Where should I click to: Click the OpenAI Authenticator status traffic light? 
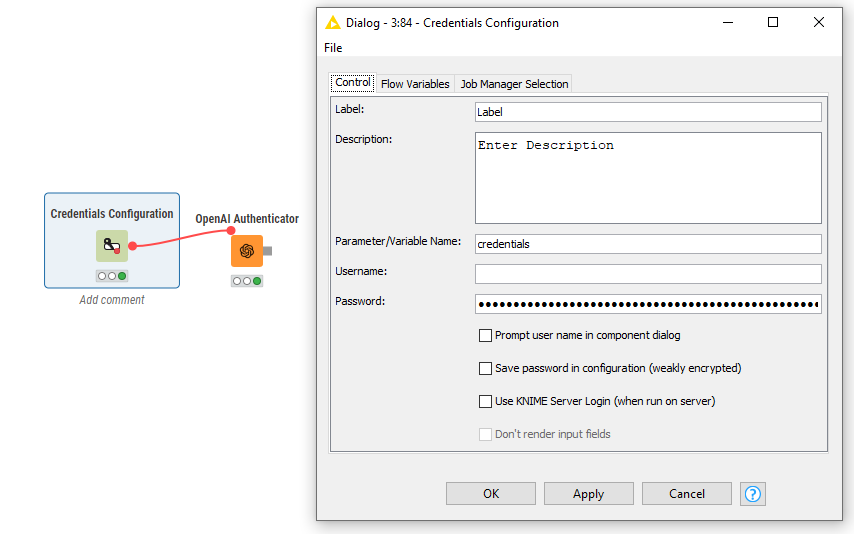click(x=246, y=281)
